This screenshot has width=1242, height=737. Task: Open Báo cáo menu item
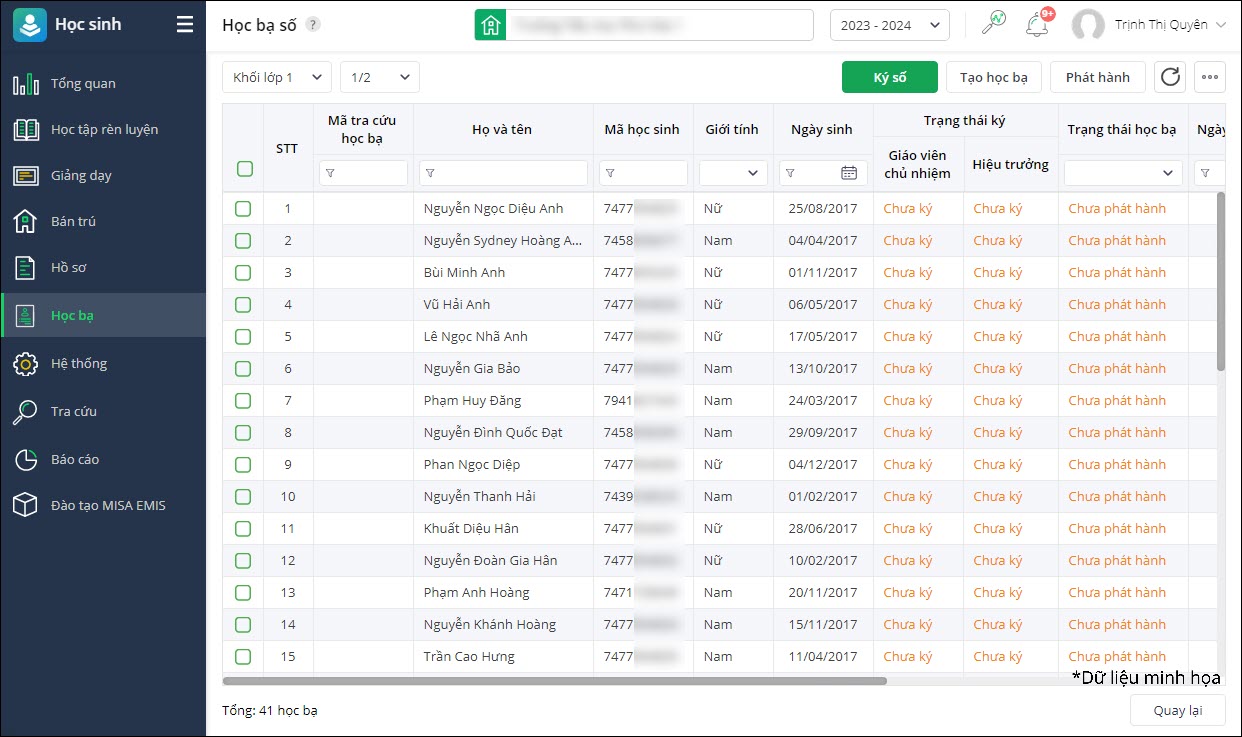point(75,460)
